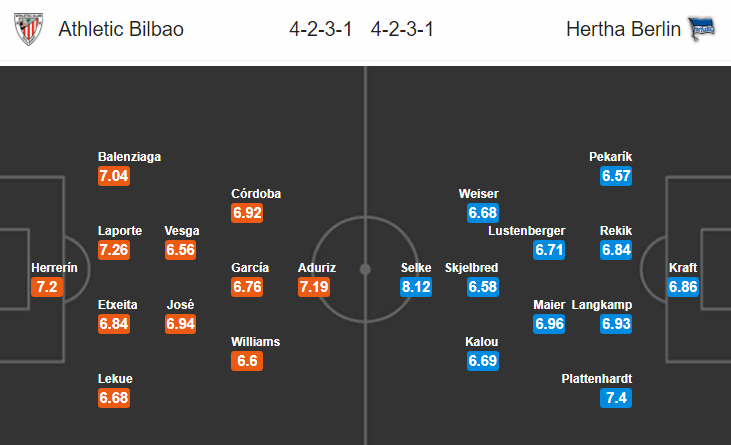Viewport: 731px width, 445px height.
Task: Click the Hertha Berlin flag logo
Action: pos(702,28)
